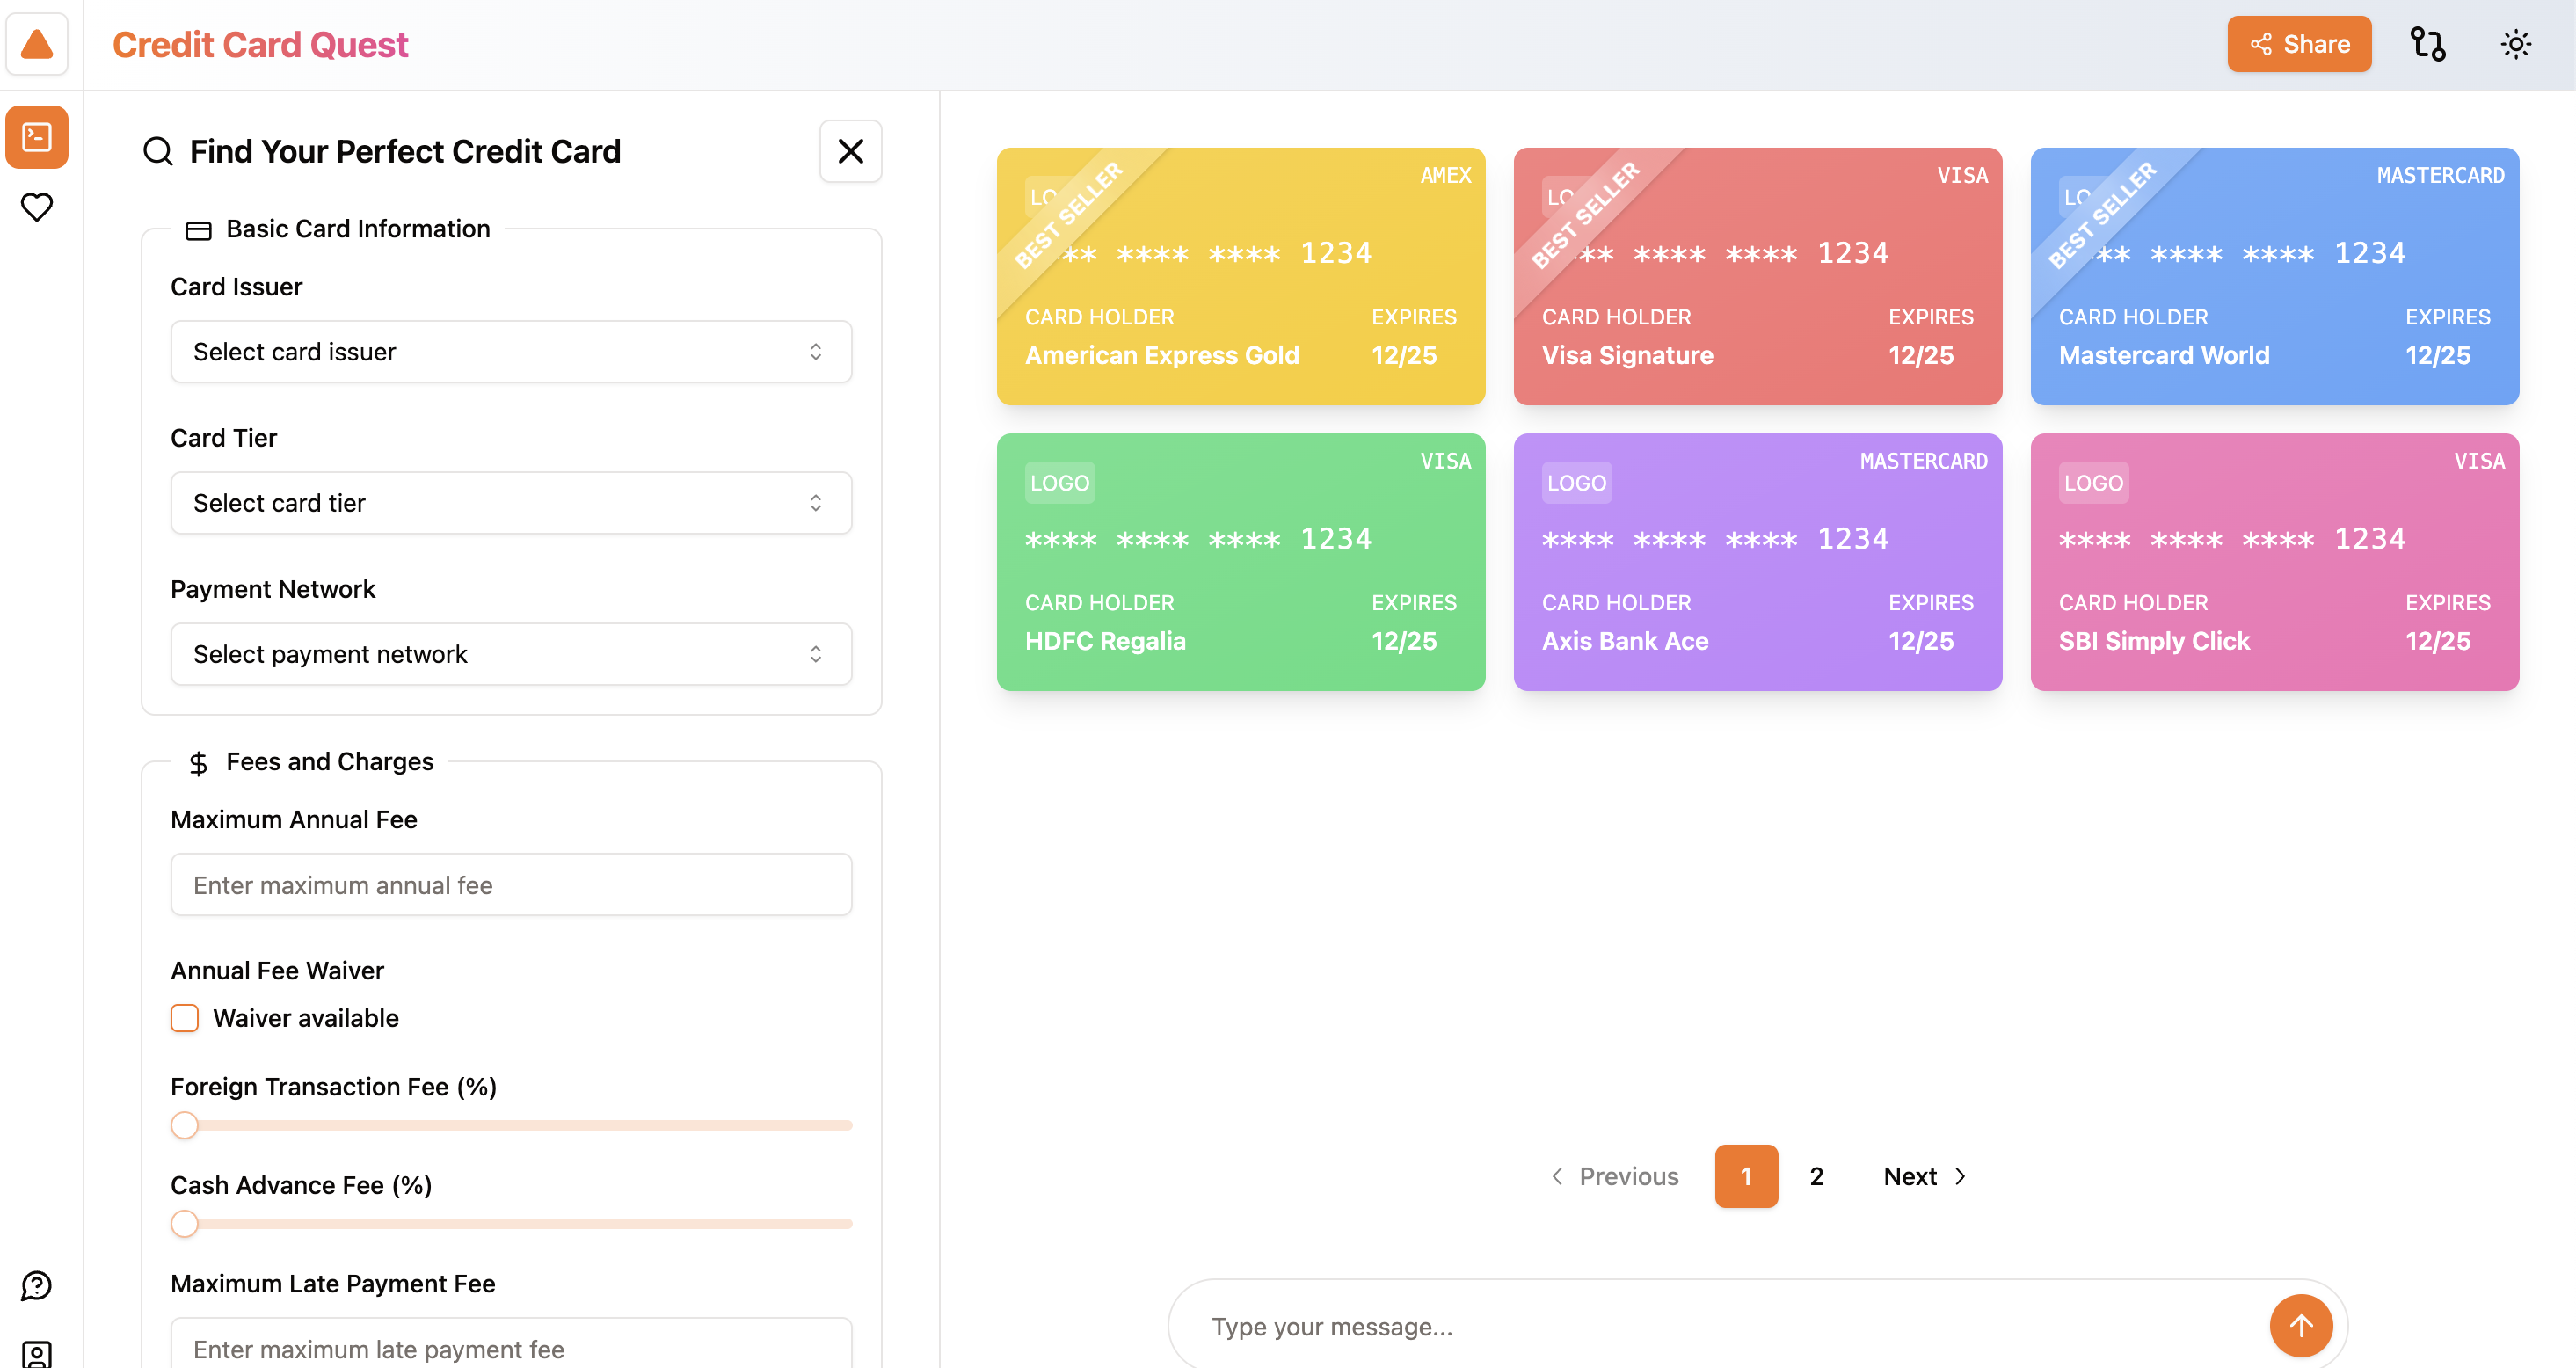Open the SBI Simply Click card
This screenshot has width=2576, height=1368.
(x=2275, y=562)
